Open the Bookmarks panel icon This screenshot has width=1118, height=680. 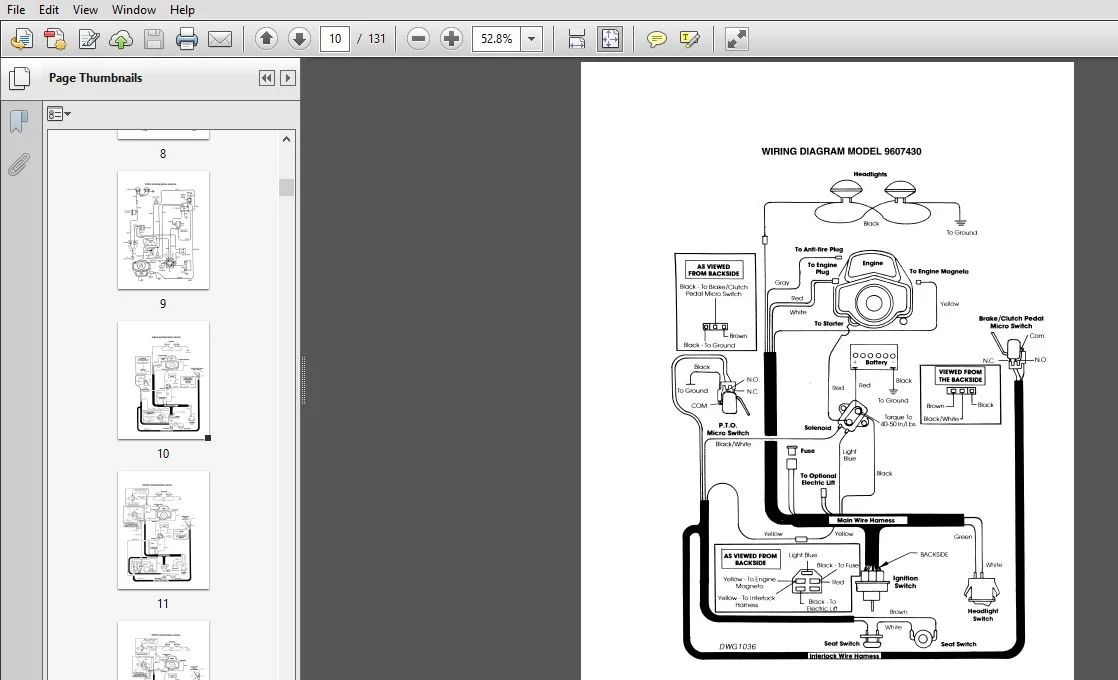[x=19, y=122]
